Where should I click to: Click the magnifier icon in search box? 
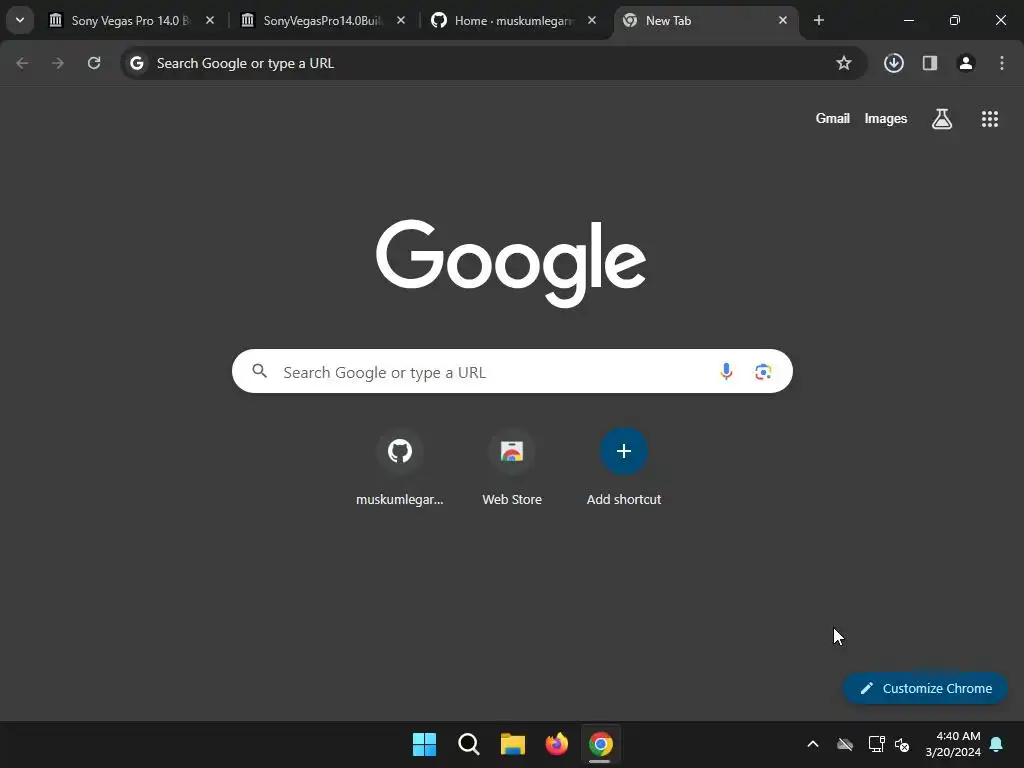click(x=259, y=372)
